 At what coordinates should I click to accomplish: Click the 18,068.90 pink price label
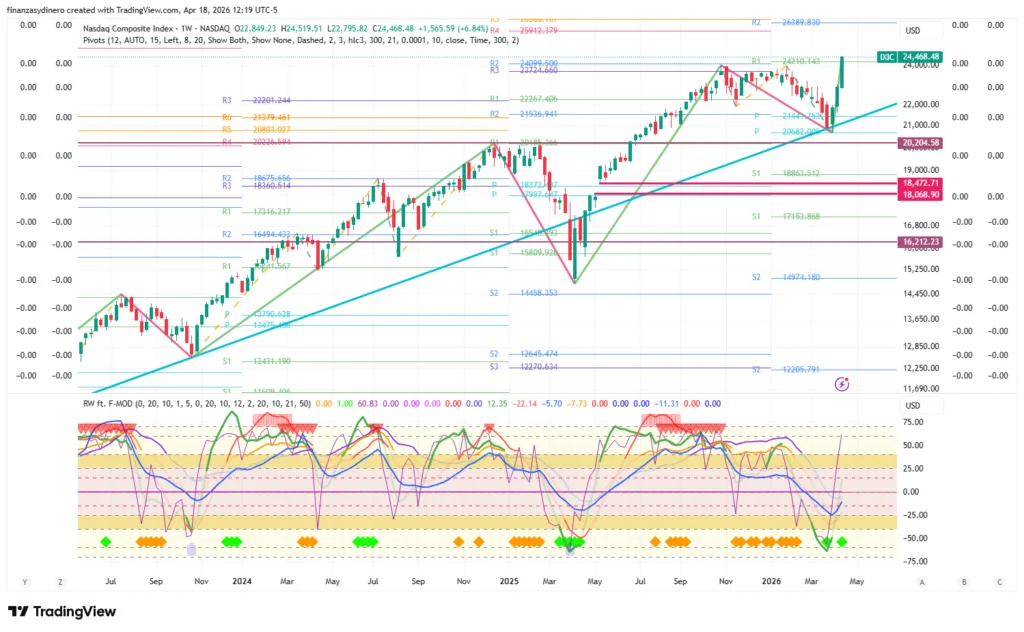tap(921, 195)
